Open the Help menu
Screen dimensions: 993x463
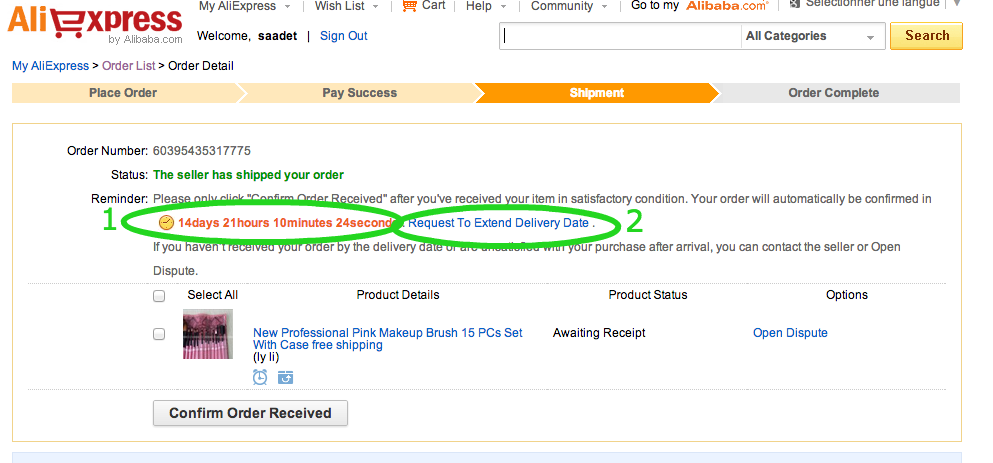point(485,6)
